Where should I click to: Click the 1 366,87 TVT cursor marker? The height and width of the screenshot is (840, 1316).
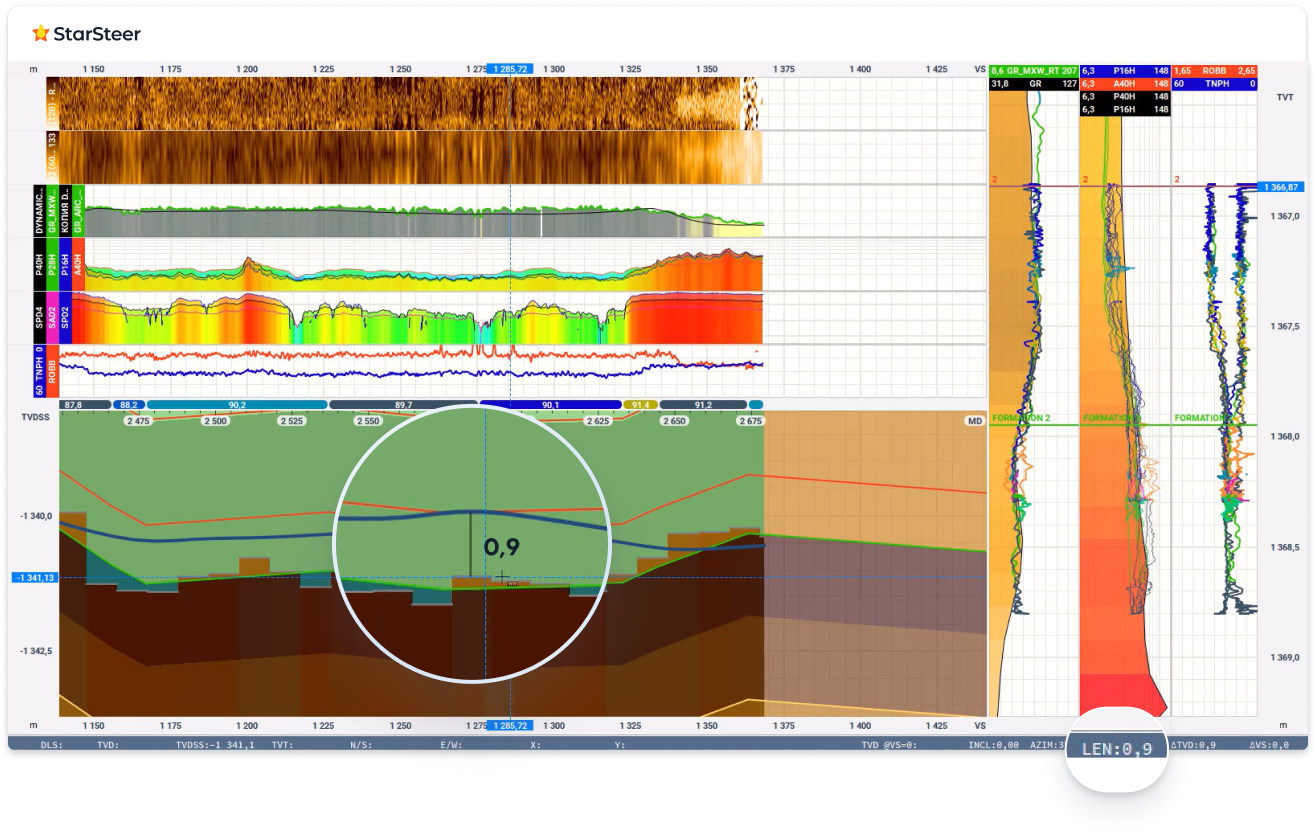[1280, 187]
